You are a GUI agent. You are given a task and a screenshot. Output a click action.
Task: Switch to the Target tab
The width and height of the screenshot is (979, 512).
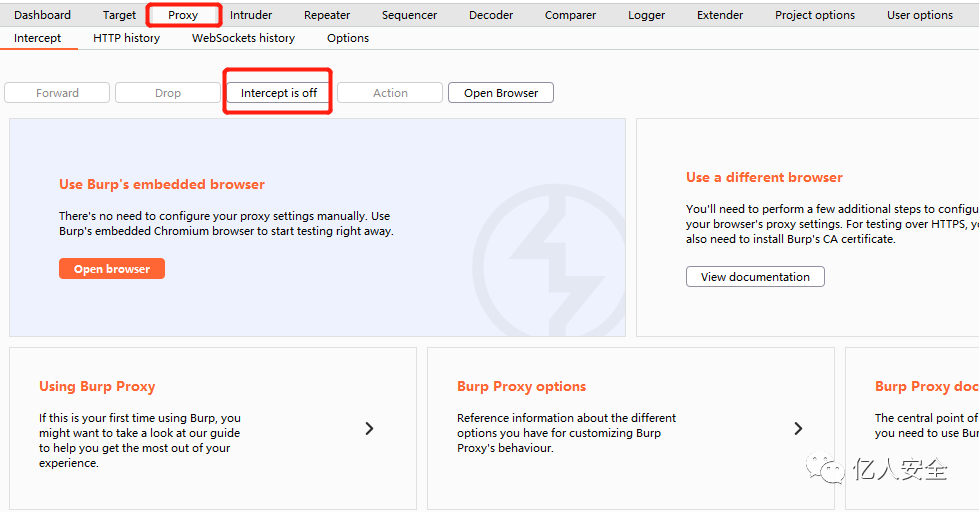coord(119,15)
